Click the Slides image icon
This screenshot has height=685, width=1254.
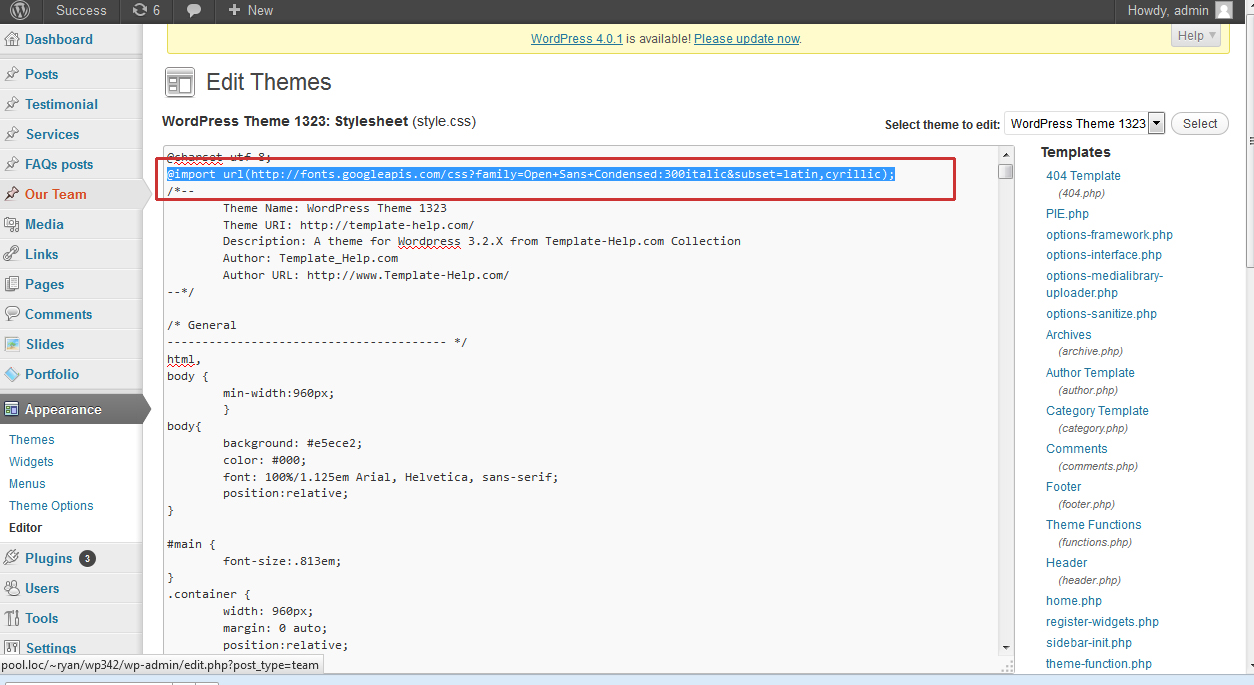coord(12,344)
